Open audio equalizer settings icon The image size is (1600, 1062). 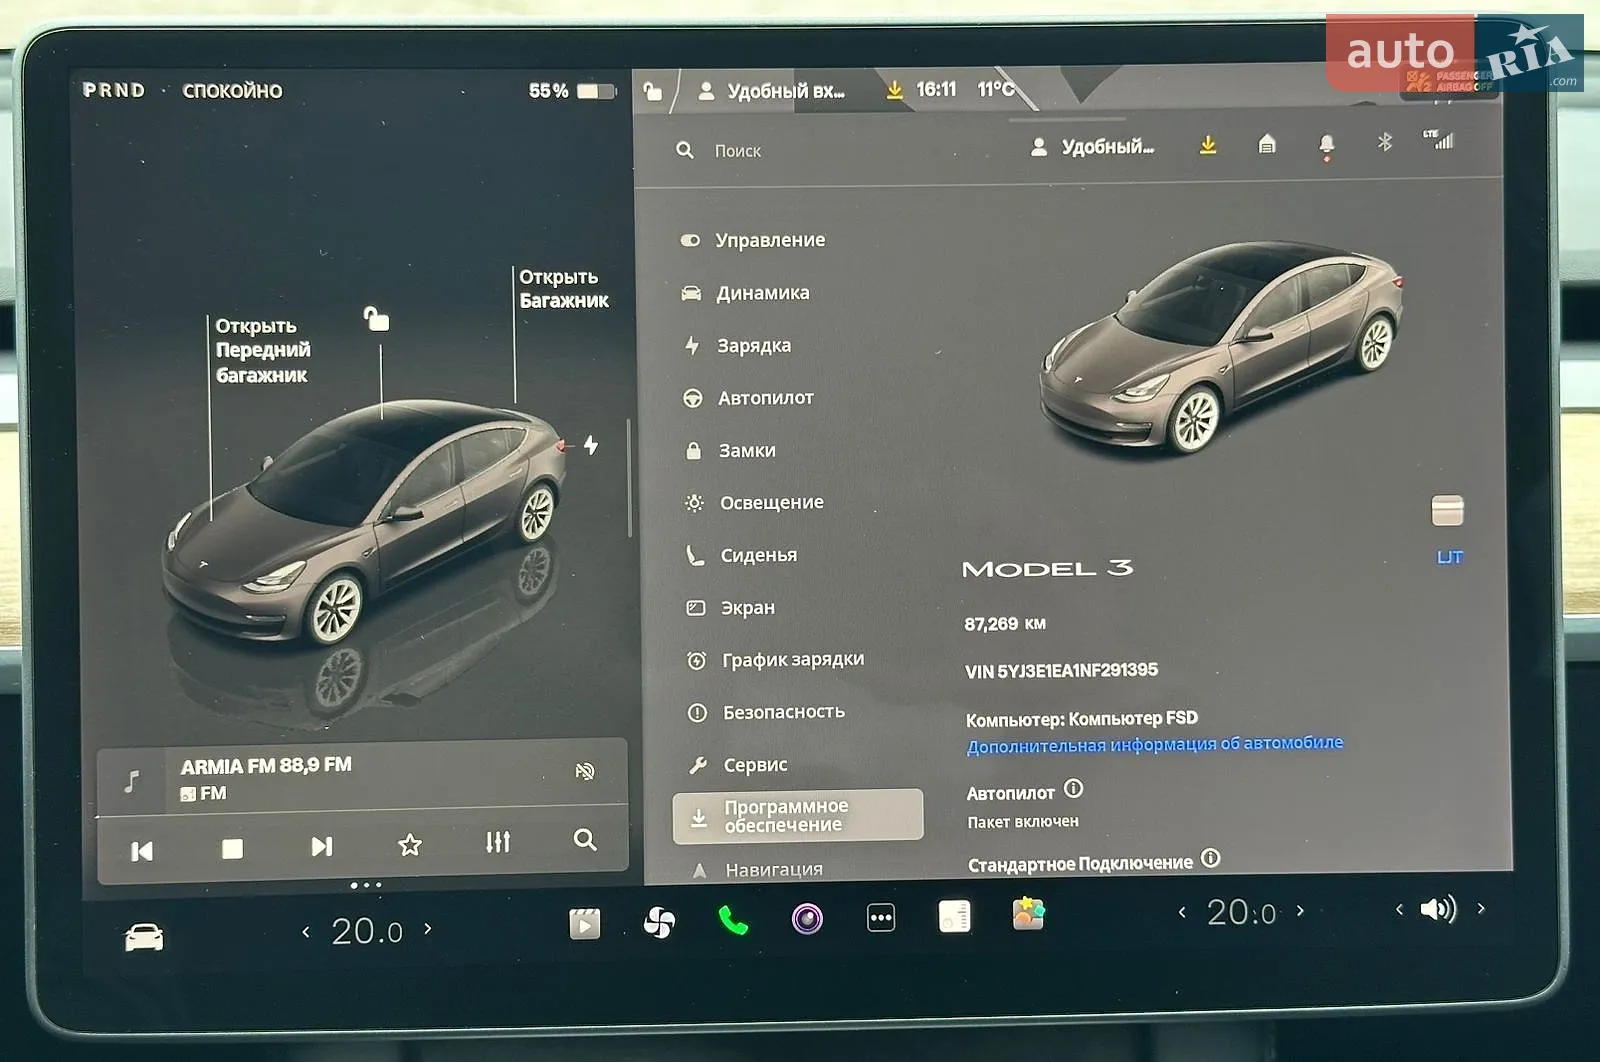click(498, 842)
